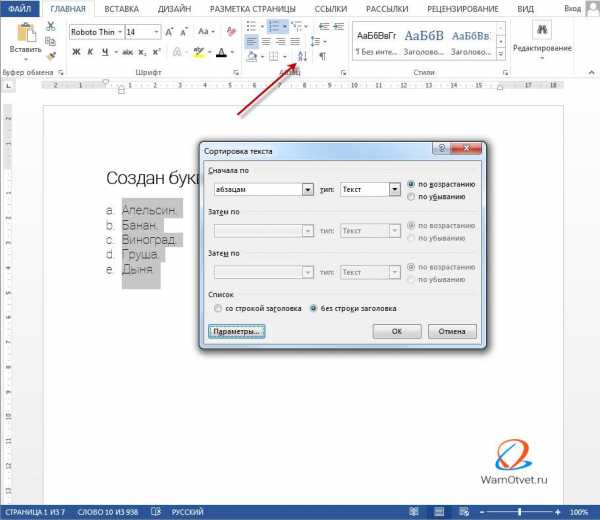Decrease font size with small A icon
Screen dimensions: 600x520
184,32
